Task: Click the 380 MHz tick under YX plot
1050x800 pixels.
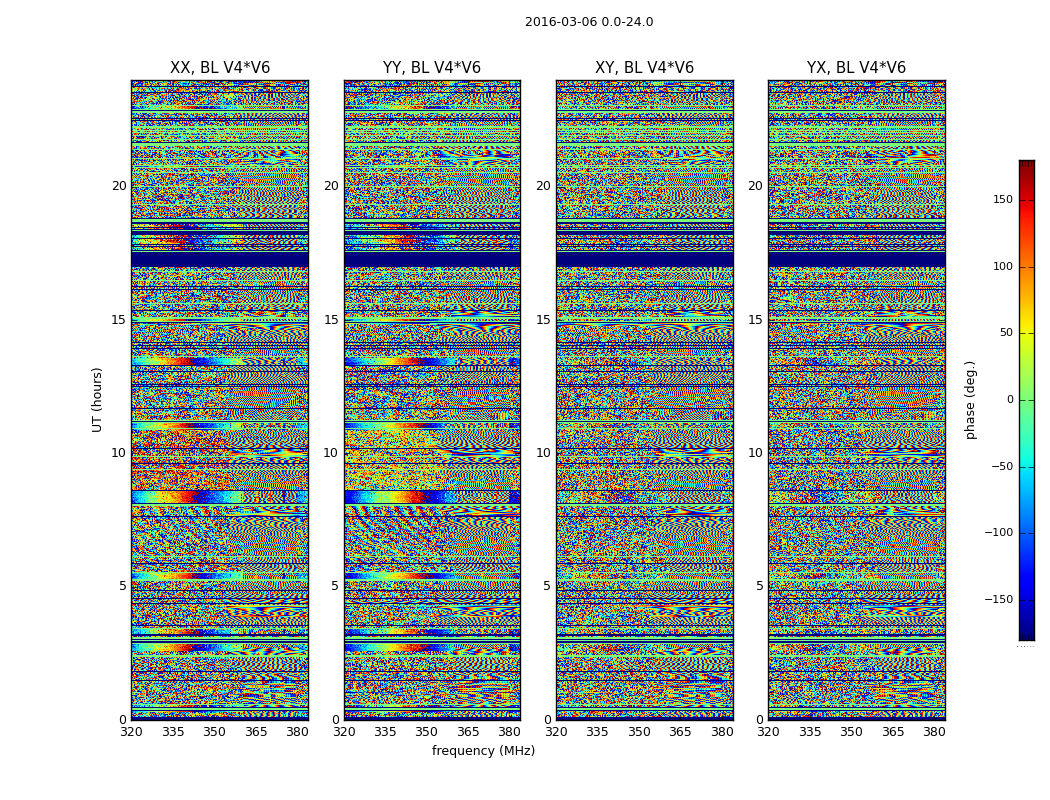Action: click(x=934, y=732)
